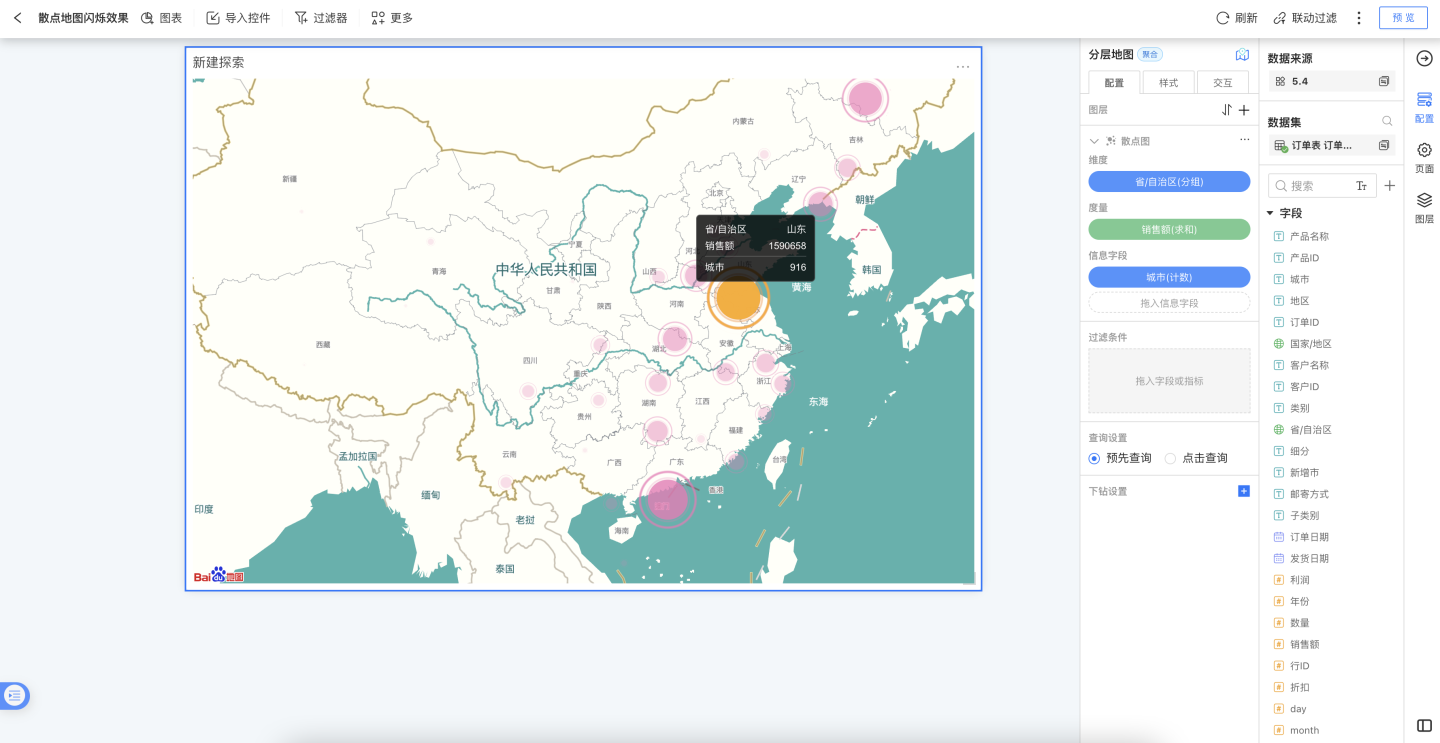Open 页面 settings in the right sidebar
The image size is (1440, 743).
(x=1424, y=156)
